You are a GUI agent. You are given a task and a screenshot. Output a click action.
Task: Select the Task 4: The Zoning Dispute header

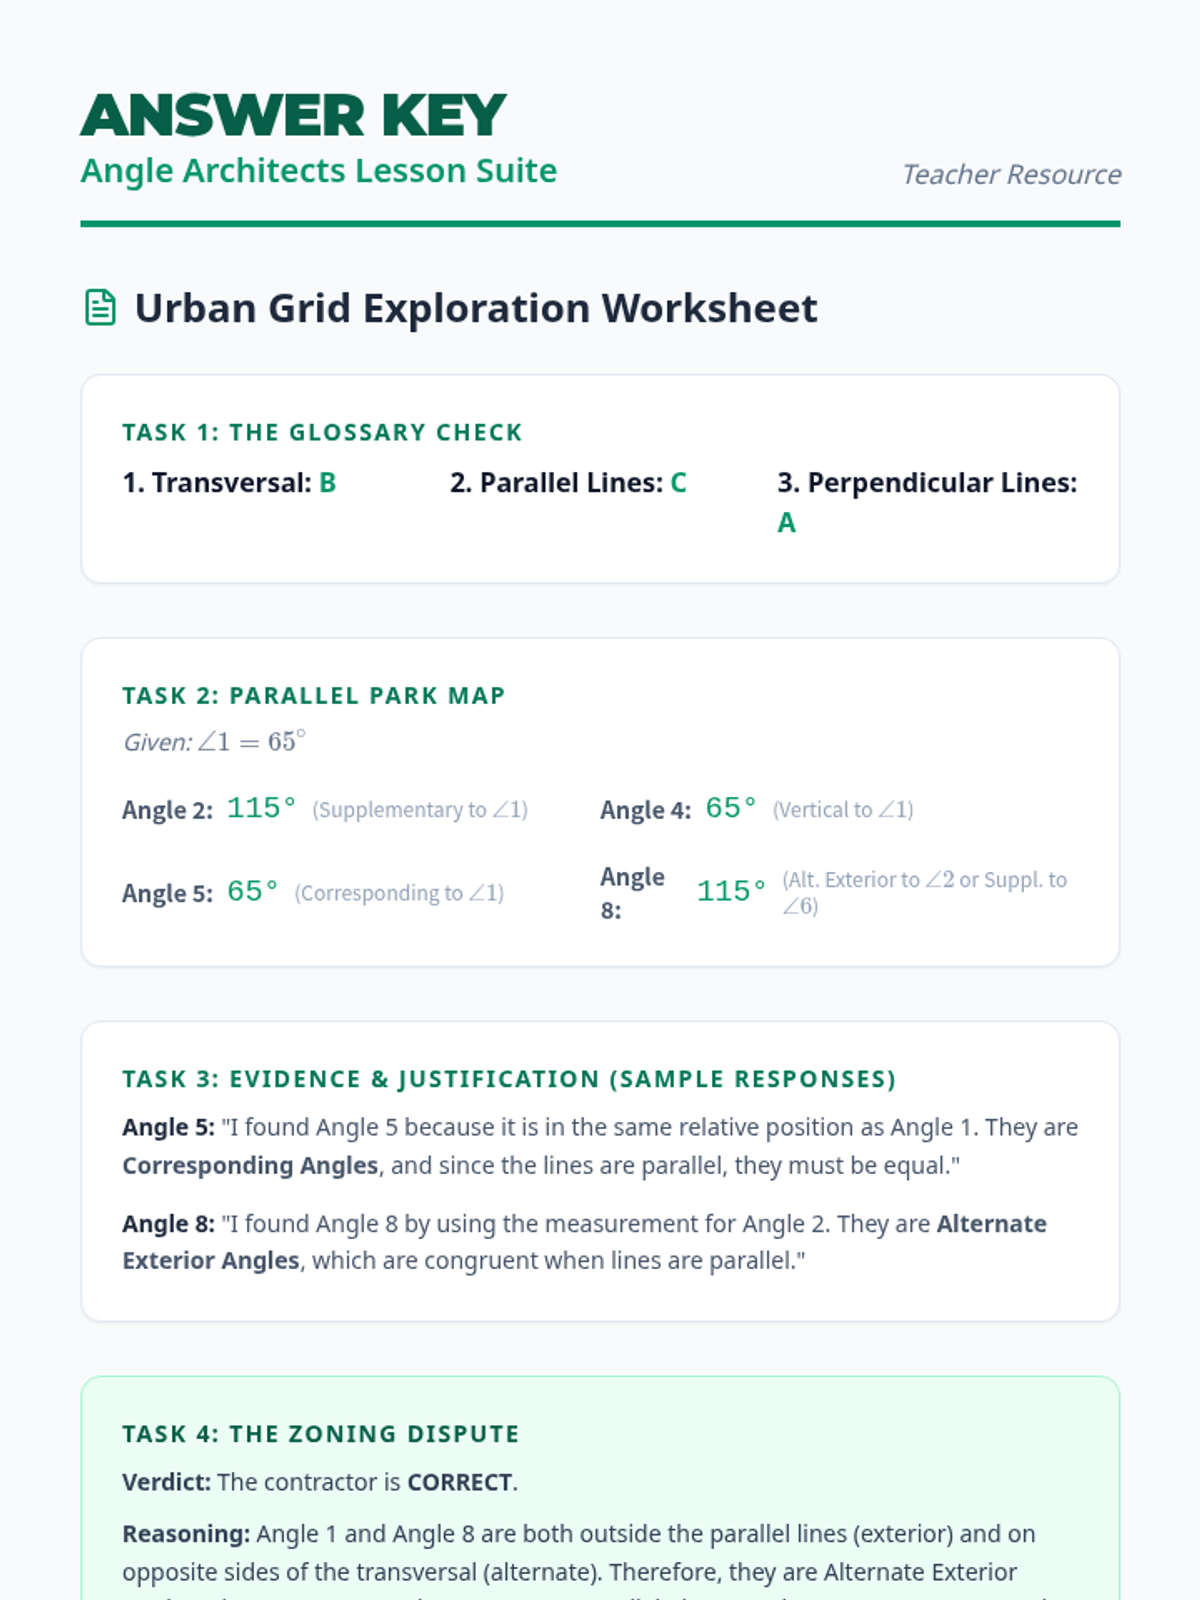click(320, 1434)
